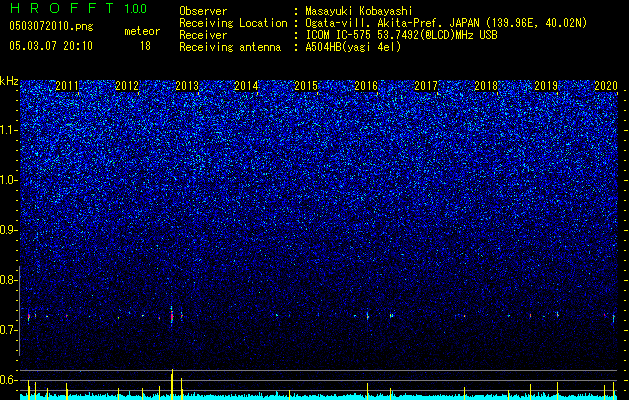The width and height of the screenshot is (629, 400).
Task: Click the meteor count 18
Action: pos(145,46)
